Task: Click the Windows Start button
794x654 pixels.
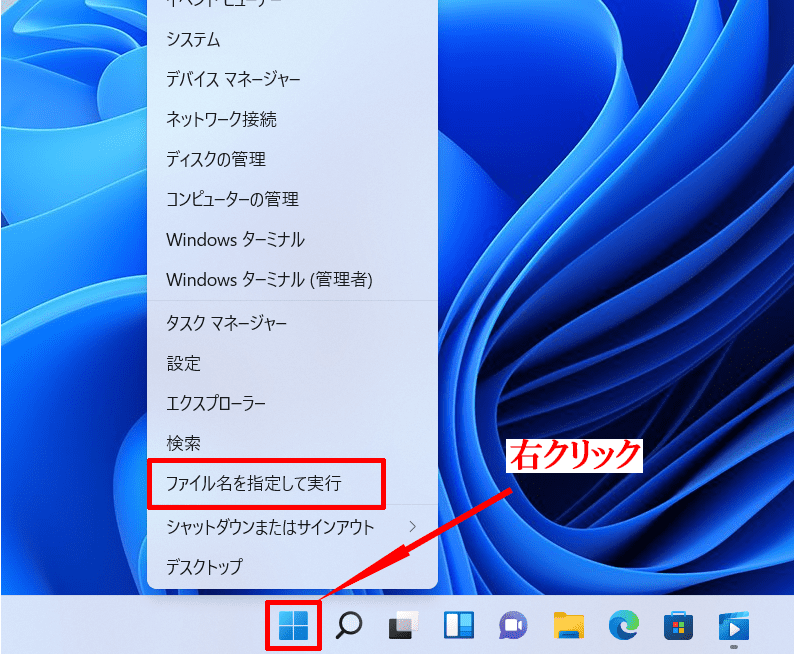Action: [x=293, y=626]
